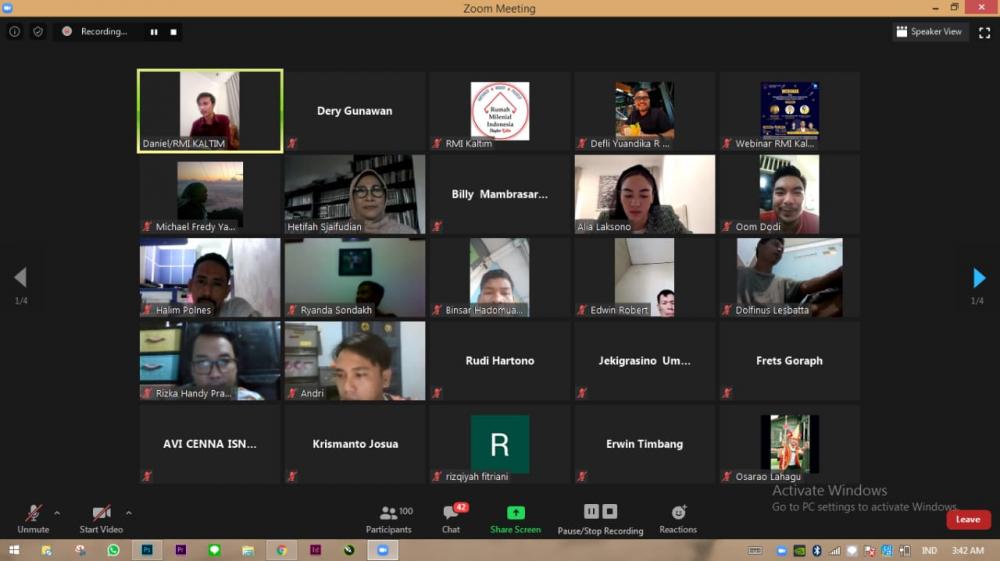Leave the meeting

tap(967, 520)
